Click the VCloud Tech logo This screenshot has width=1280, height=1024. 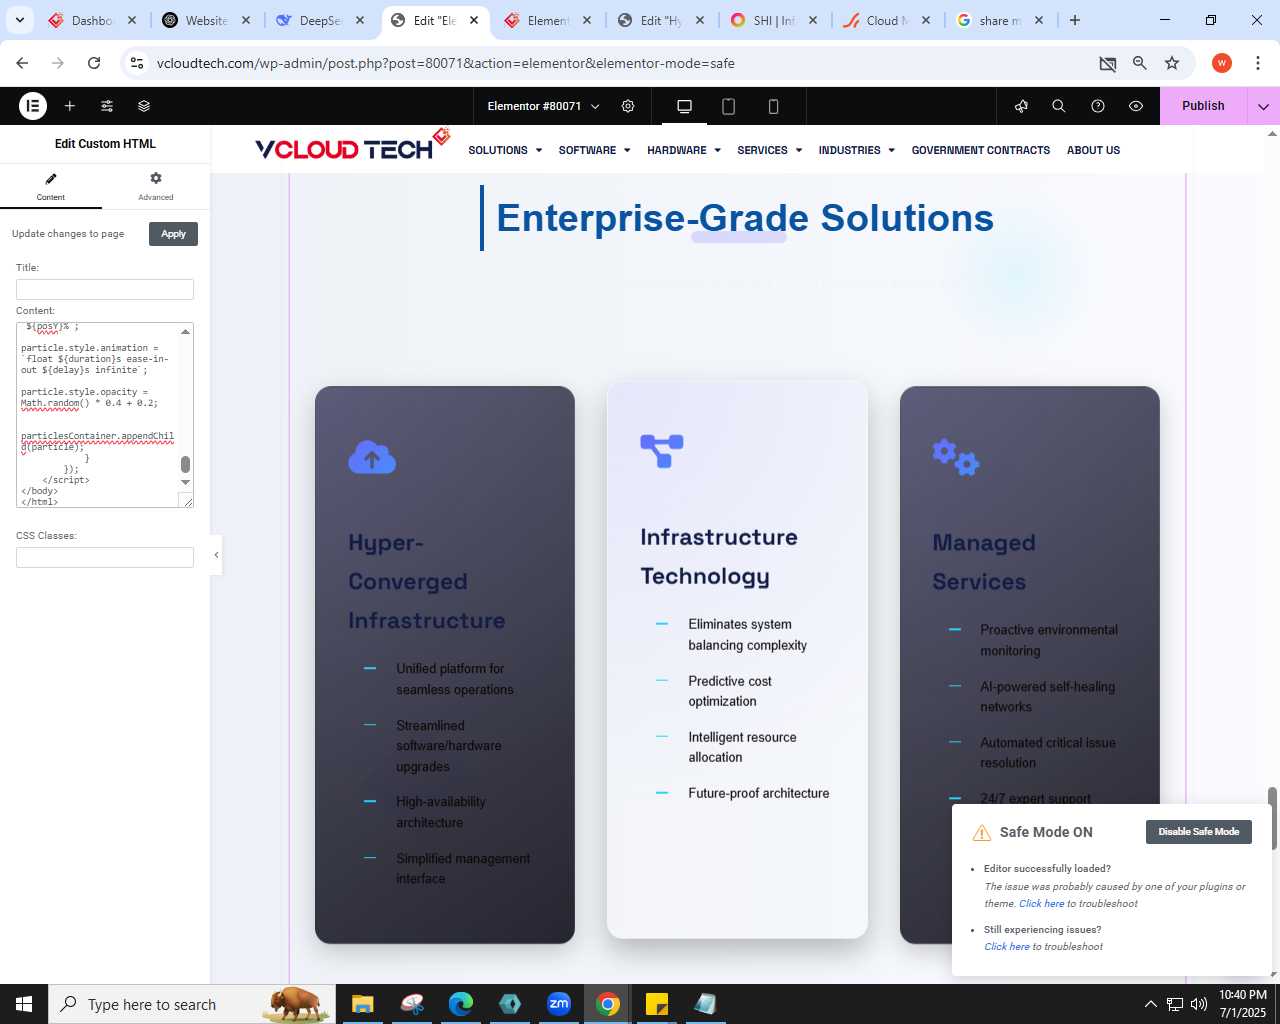click(352, 146)
